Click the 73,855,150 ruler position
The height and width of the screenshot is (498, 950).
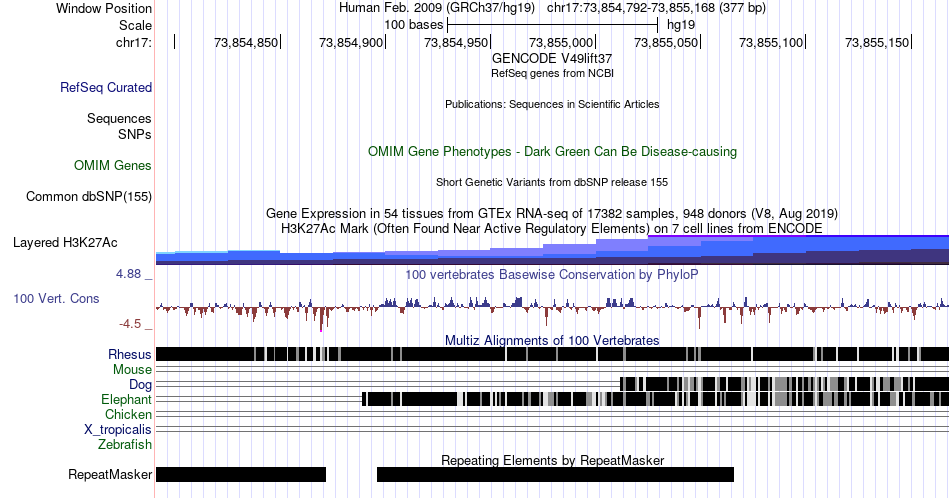coord(877,42)
